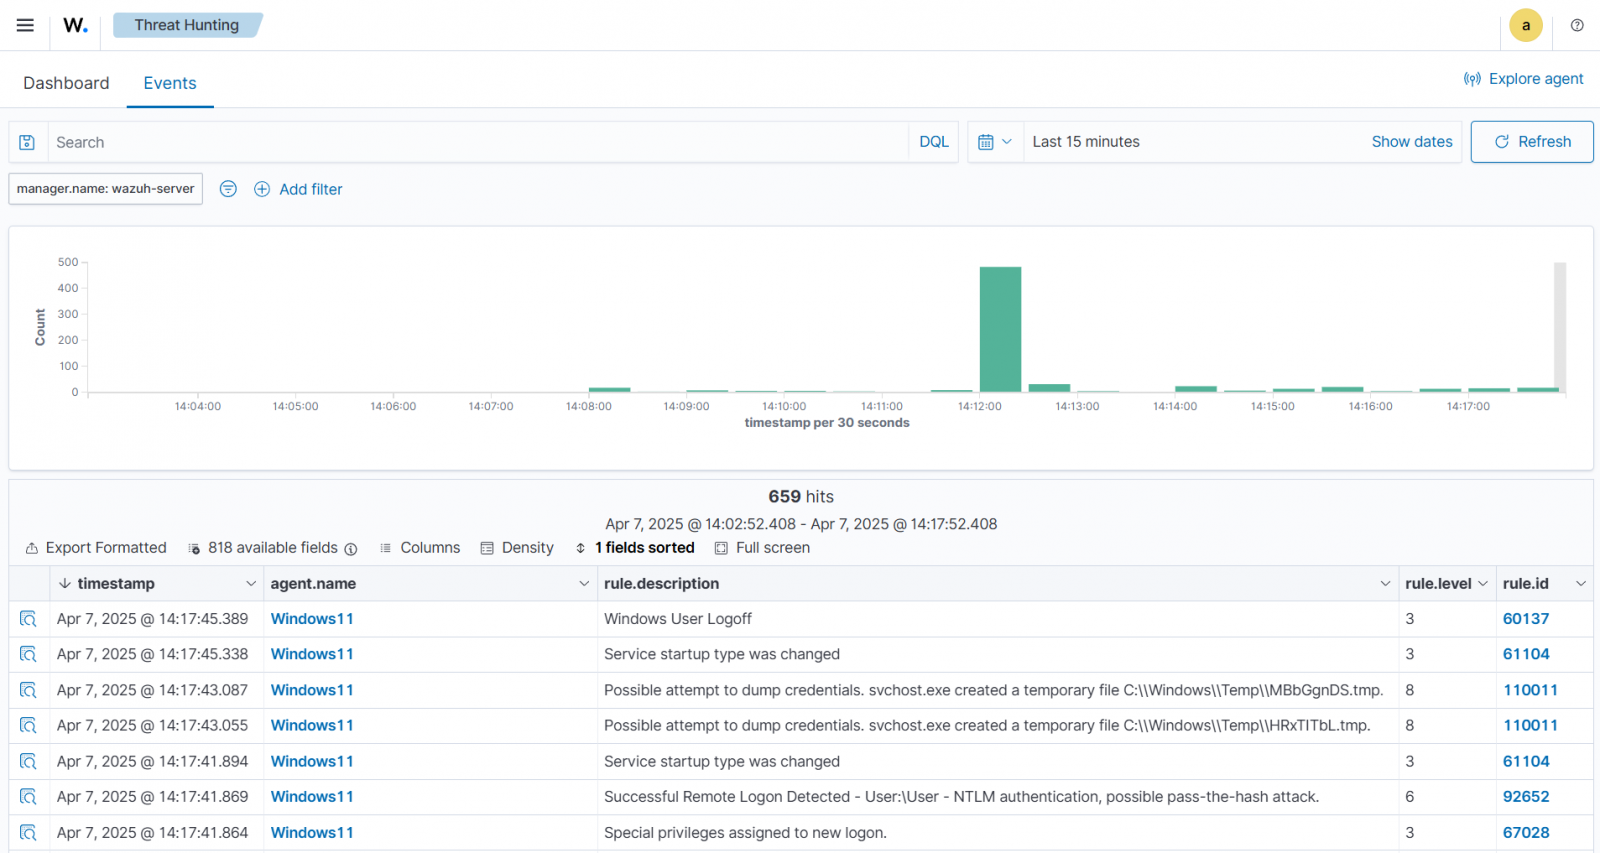Open rule ID 60137 link
1600x853 pixels.
pos(1526,619)
